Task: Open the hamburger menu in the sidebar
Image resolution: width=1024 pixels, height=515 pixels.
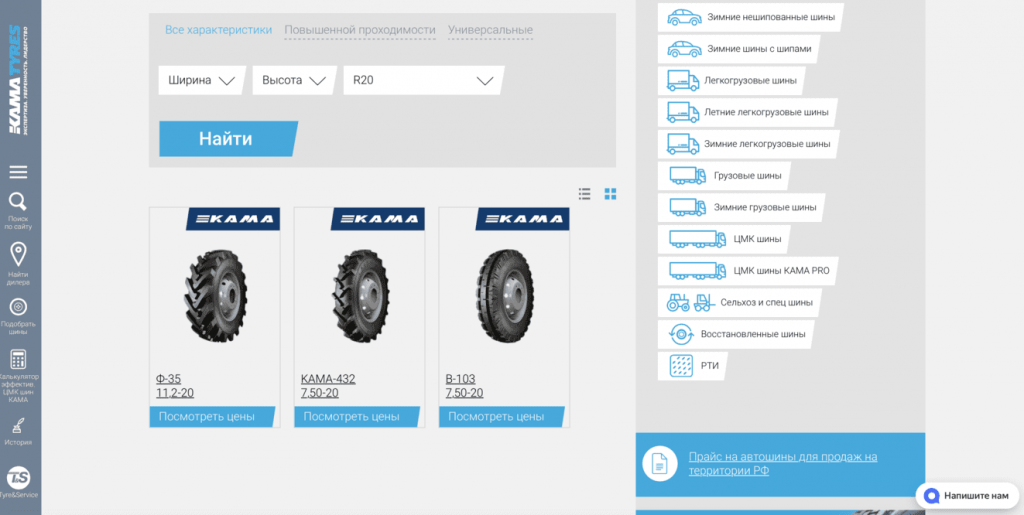Action: (18, 172)
